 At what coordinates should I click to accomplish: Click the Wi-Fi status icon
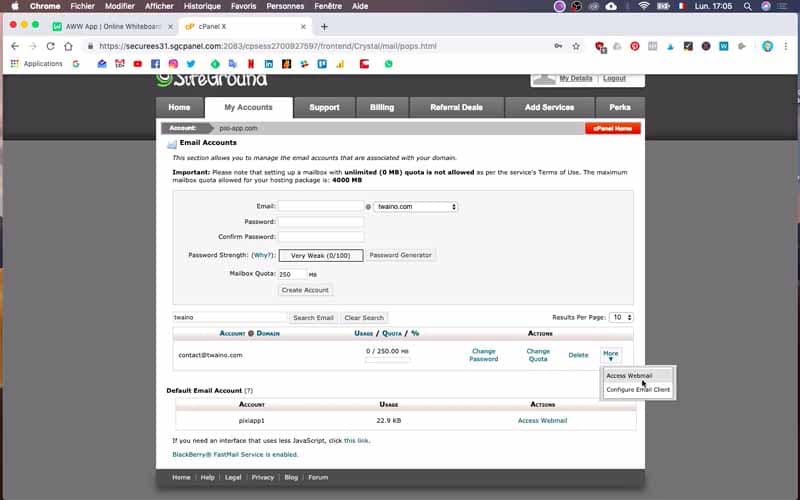click(644, 6)
